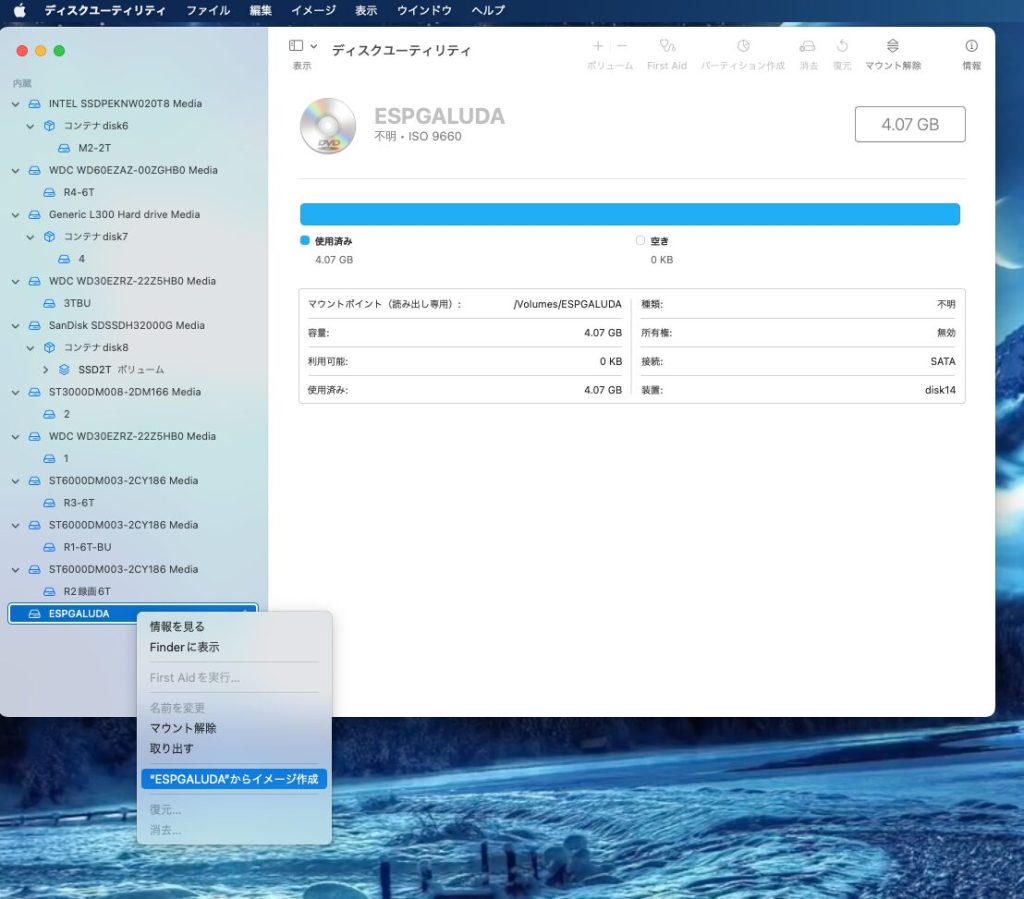Click the パーティション作成 partition toolbar icon

tap(743, 46)
